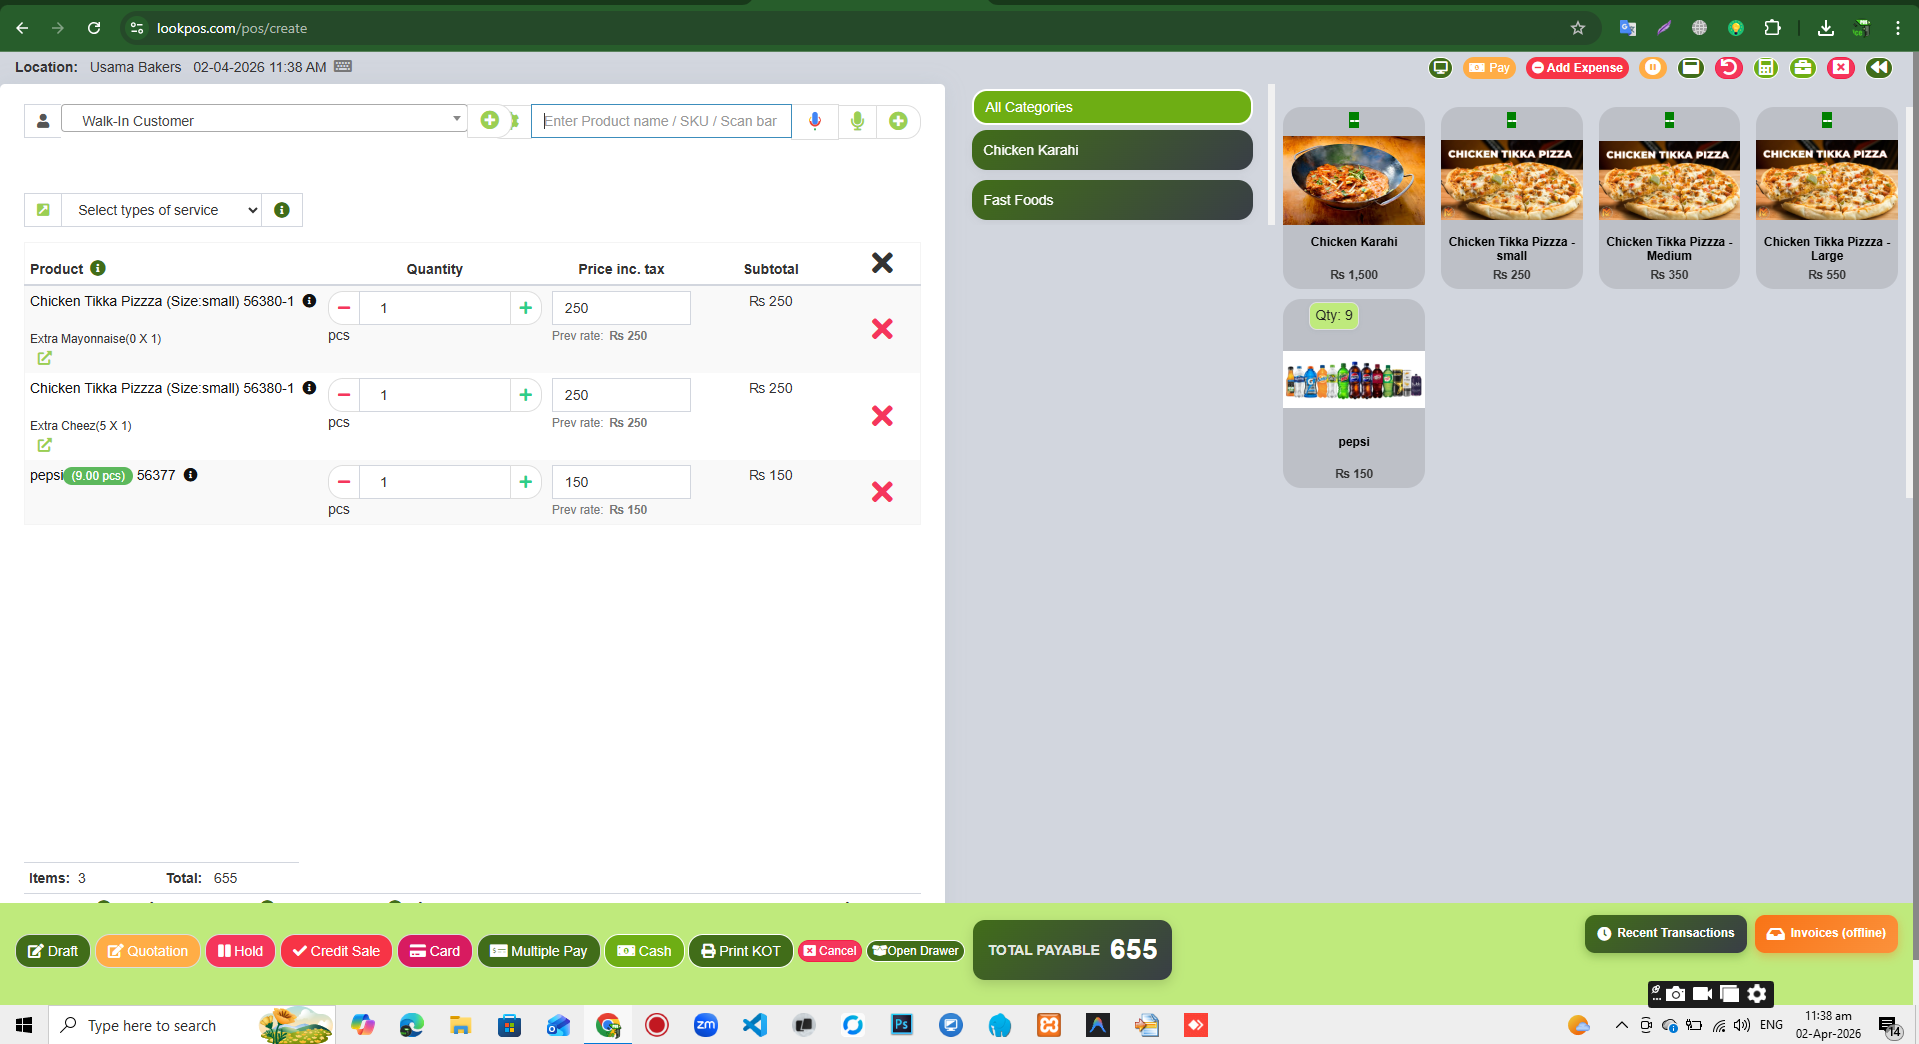Image resolution: width=1919 pixels, height=1044 pixels.
Task: Open the Select types of service dropdown
Action: (x=162, y=210)
